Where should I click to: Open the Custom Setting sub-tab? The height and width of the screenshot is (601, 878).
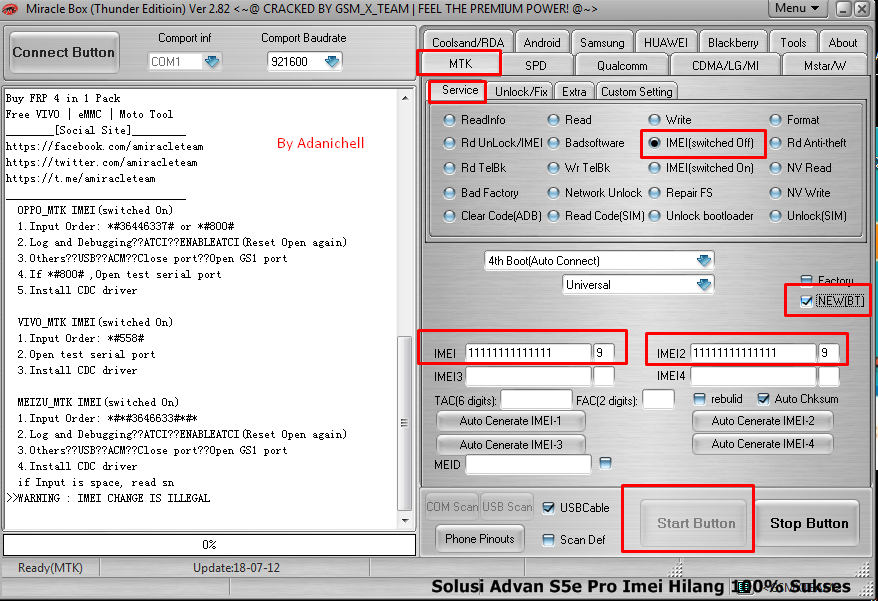(636, 91)
